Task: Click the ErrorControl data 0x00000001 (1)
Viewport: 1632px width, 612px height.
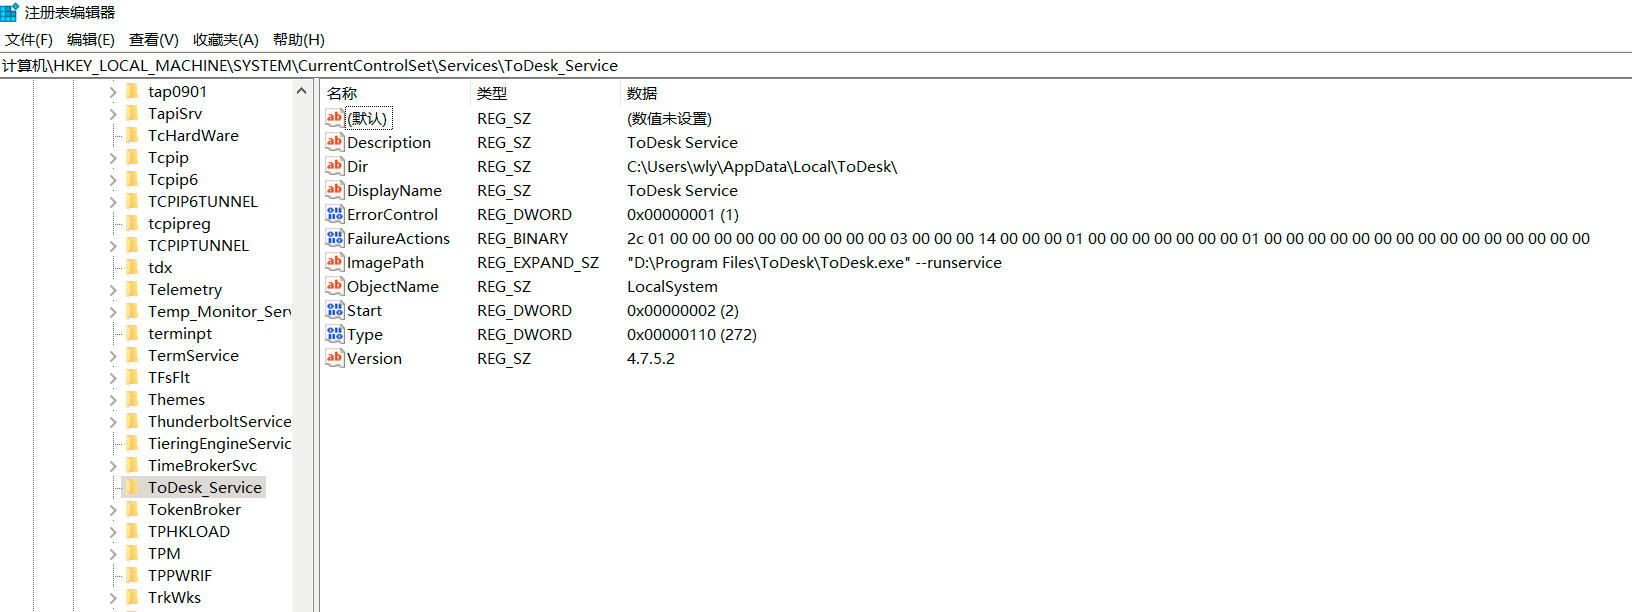Action: click(x=683, y=214)
